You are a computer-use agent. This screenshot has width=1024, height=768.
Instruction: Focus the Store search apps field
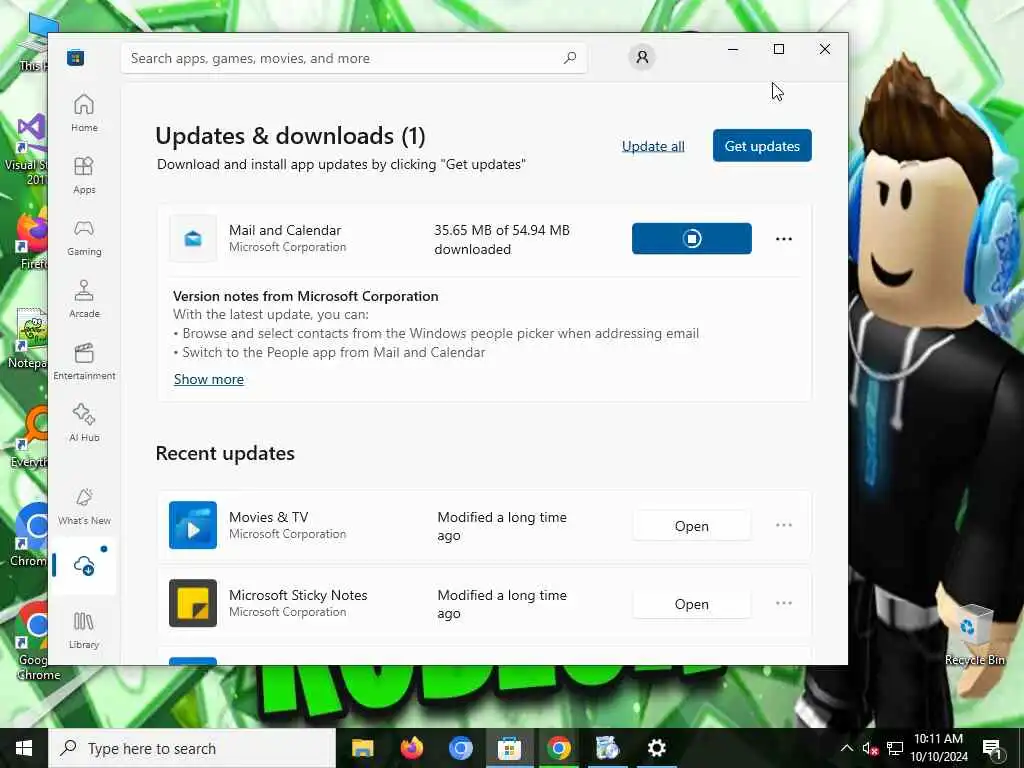pyautogui.click(x=353, y=58)
